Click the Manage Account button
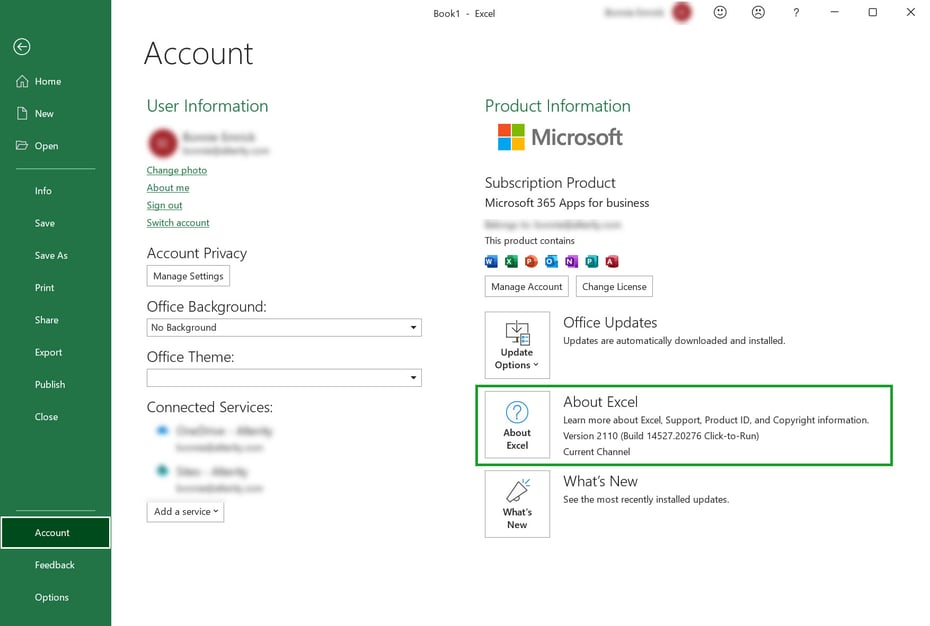 (526, 286)
